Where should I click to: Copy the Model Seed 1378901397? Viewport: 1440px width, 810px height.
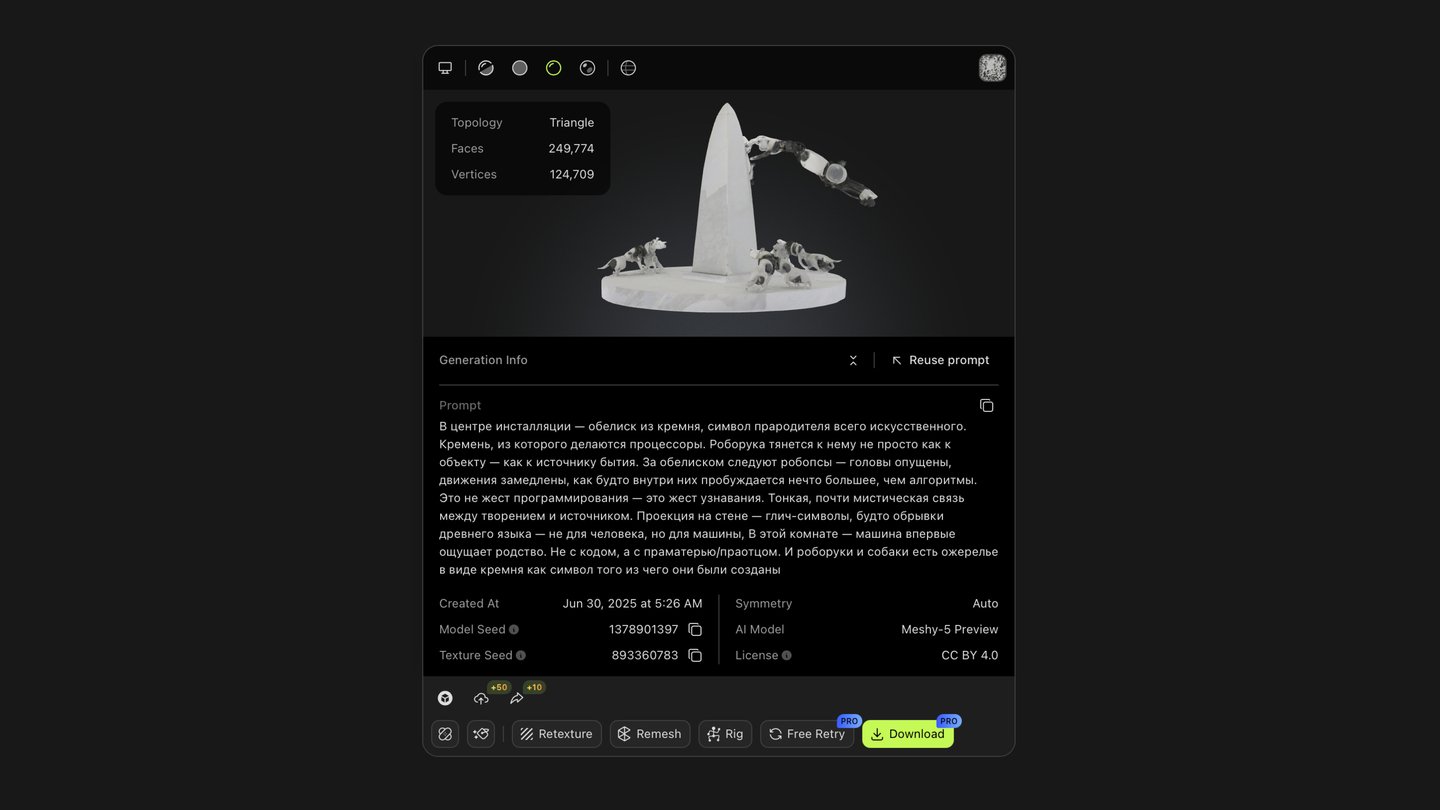(x=695, y=630)
